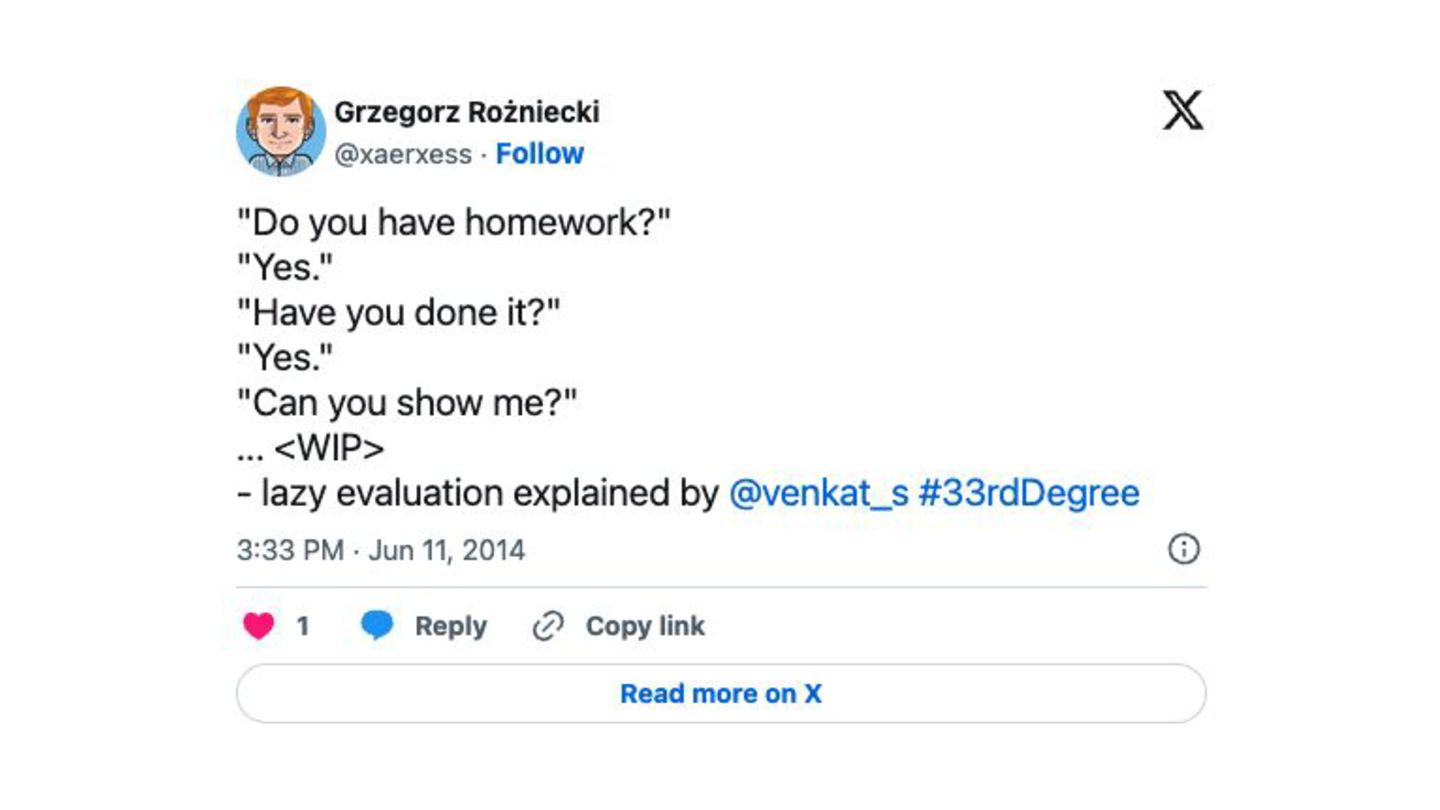1440x810 pixels.
Task: Follow the @xaerxess account
Action: [x=540, y=154]
